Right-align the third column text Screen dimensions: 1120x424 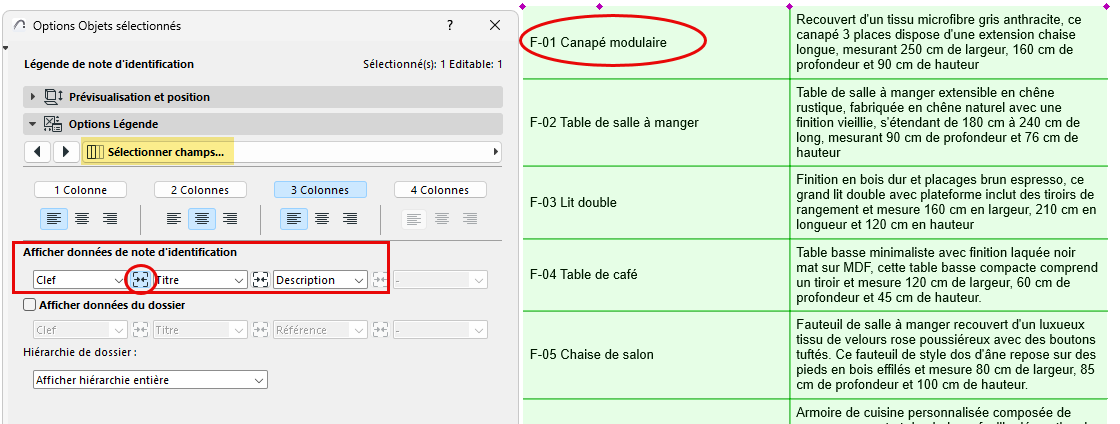click(x=350, y=218)
